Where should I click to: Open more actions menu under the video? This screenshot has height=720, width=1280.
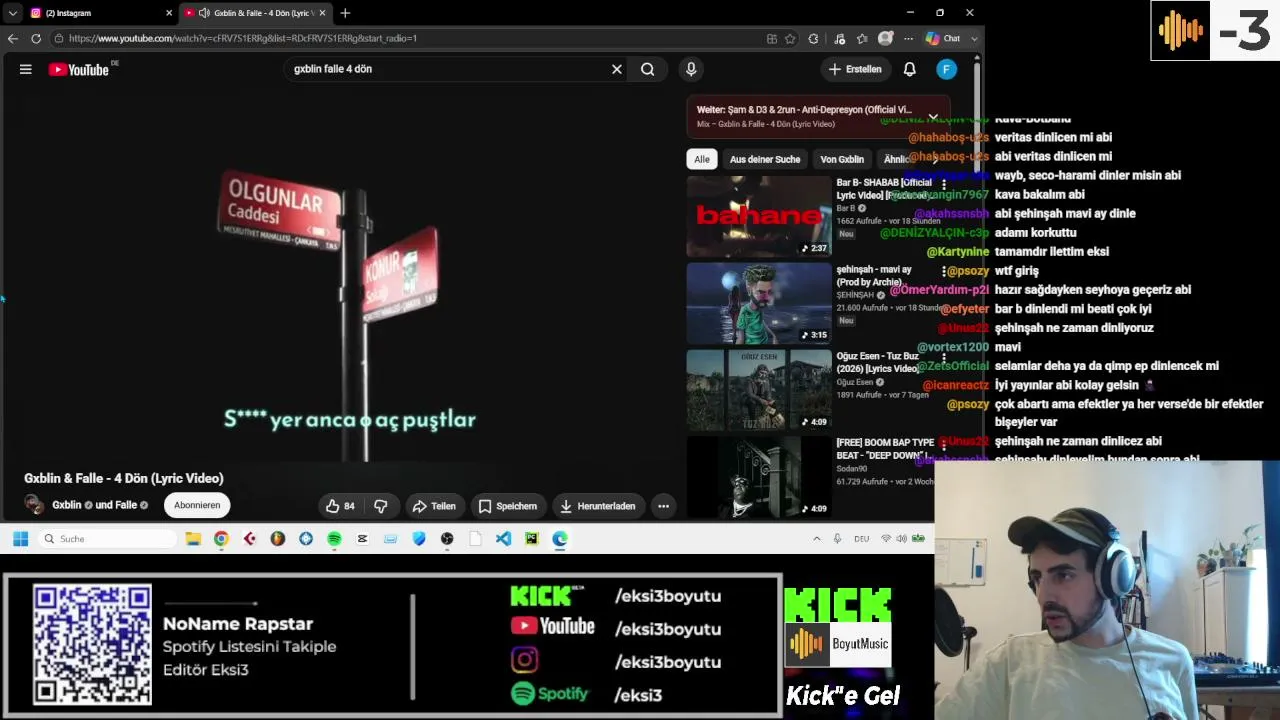pos(663,506)
